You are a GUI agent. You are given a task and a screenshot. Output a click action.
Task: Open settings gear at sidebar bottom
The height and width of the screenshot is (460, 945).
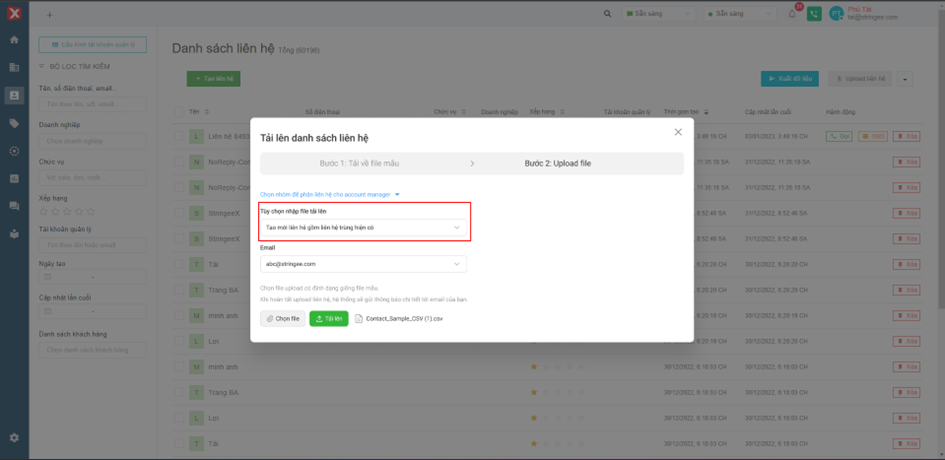(x=14, y=438)
